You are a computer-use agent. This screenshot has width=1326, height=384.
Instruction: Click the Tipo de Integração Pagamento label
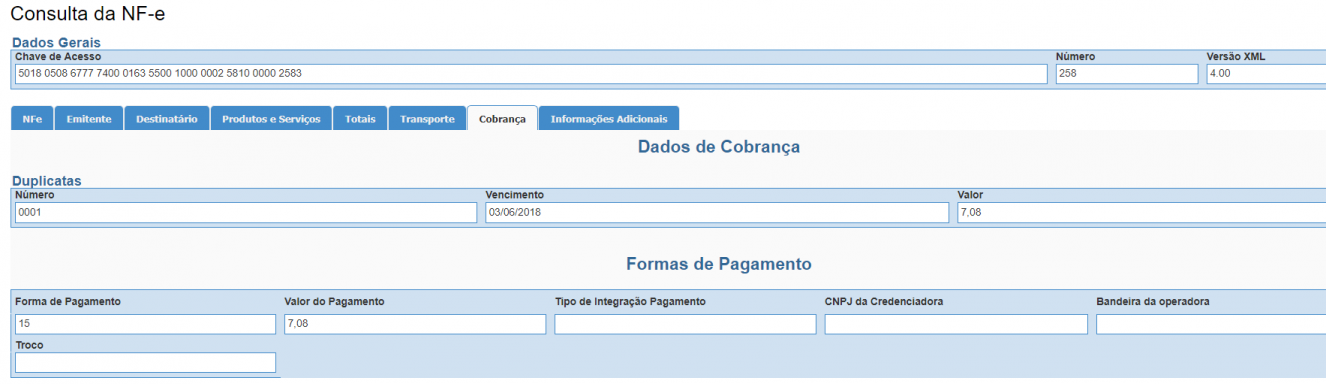click(631, 302)
